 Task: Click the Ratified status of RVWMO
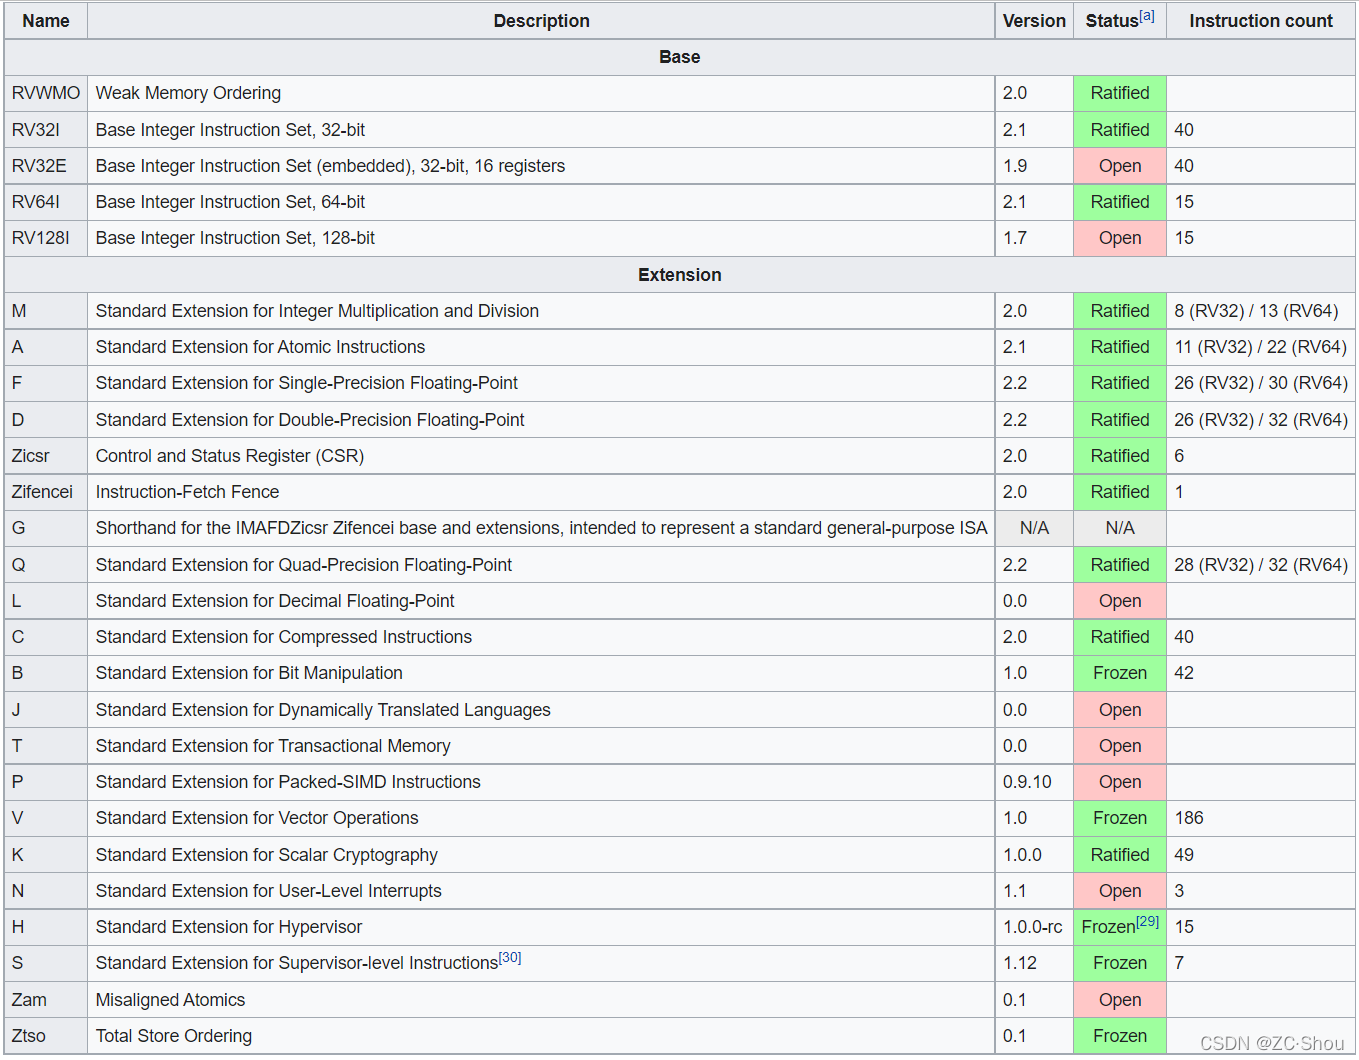[x=1120, y=93]
